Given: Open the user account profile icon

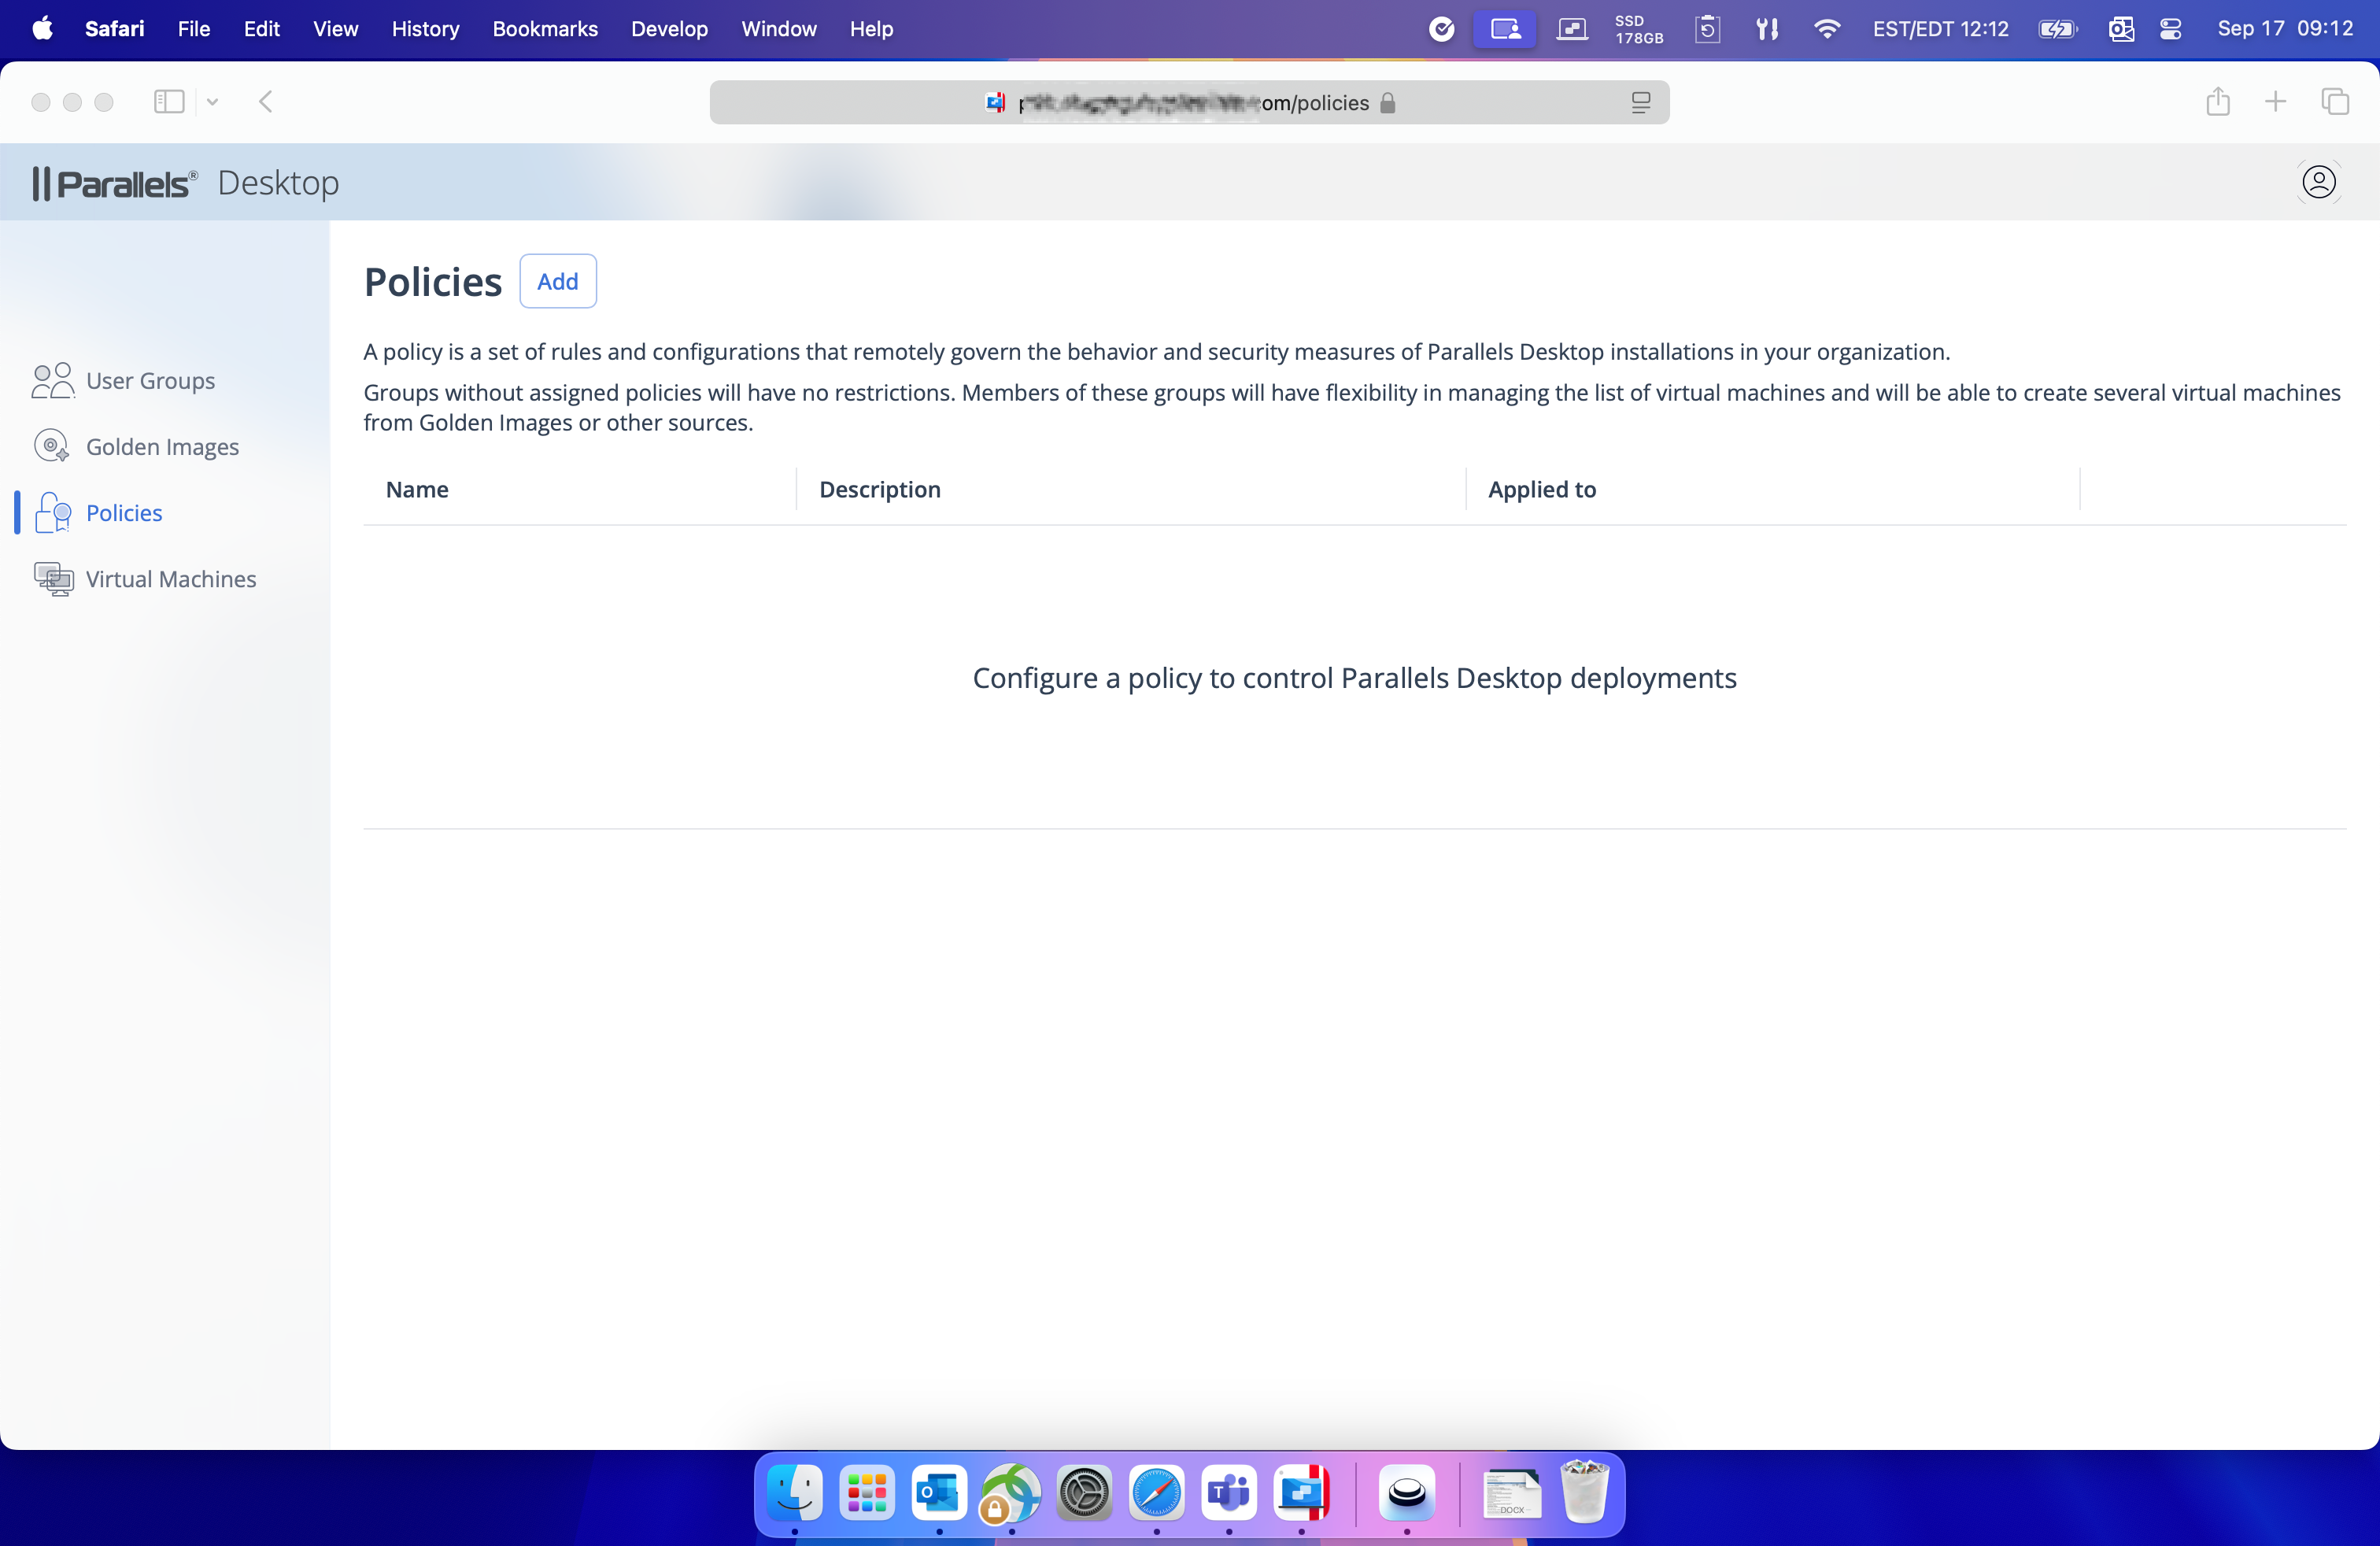Looking at the screenshot, I should [x=2318, y=182].
